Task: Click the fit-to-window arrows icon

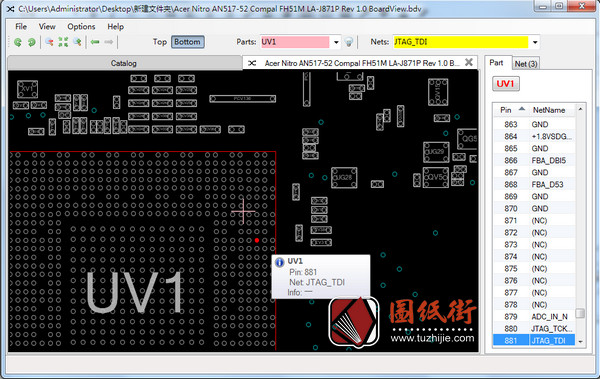Action: [63, 42]
